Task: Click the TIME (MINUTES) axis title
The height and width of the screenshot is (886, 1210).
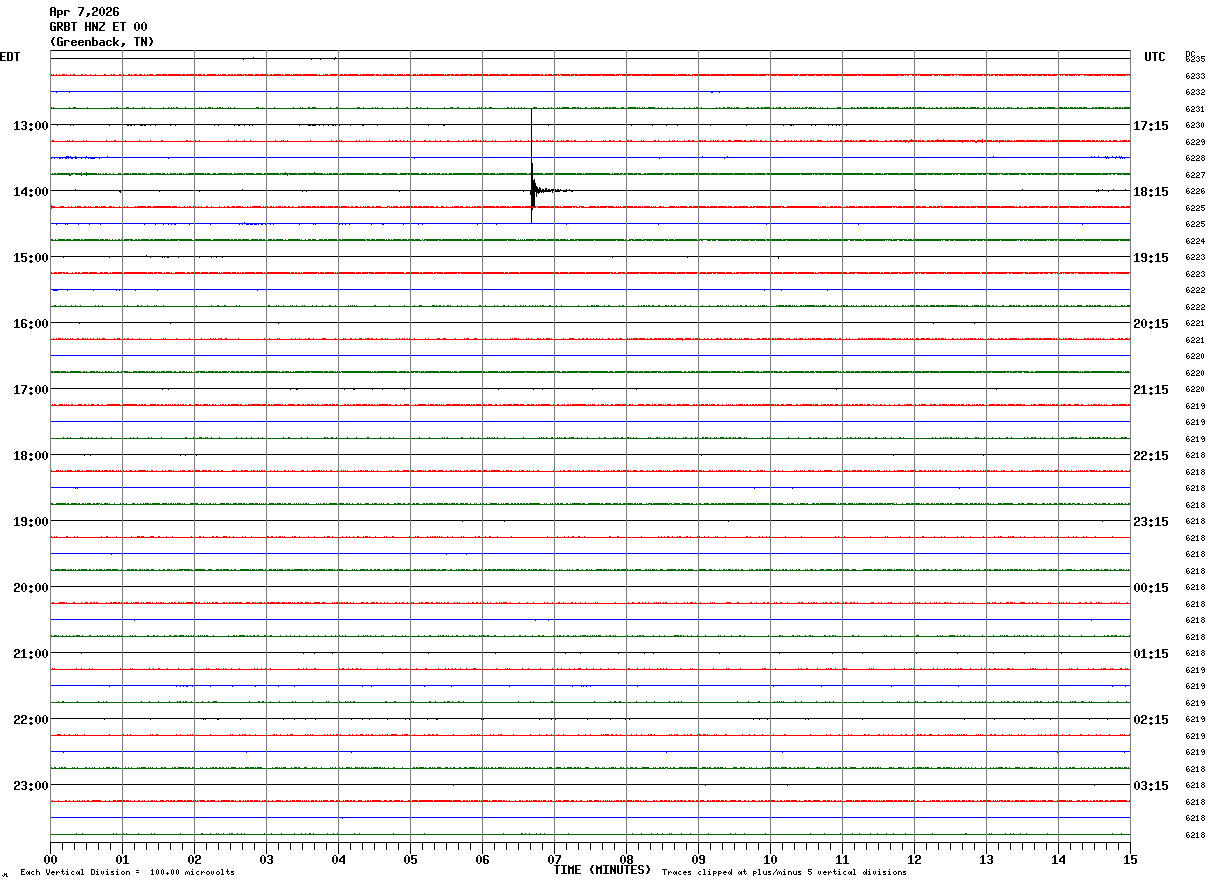Action: 602,870
